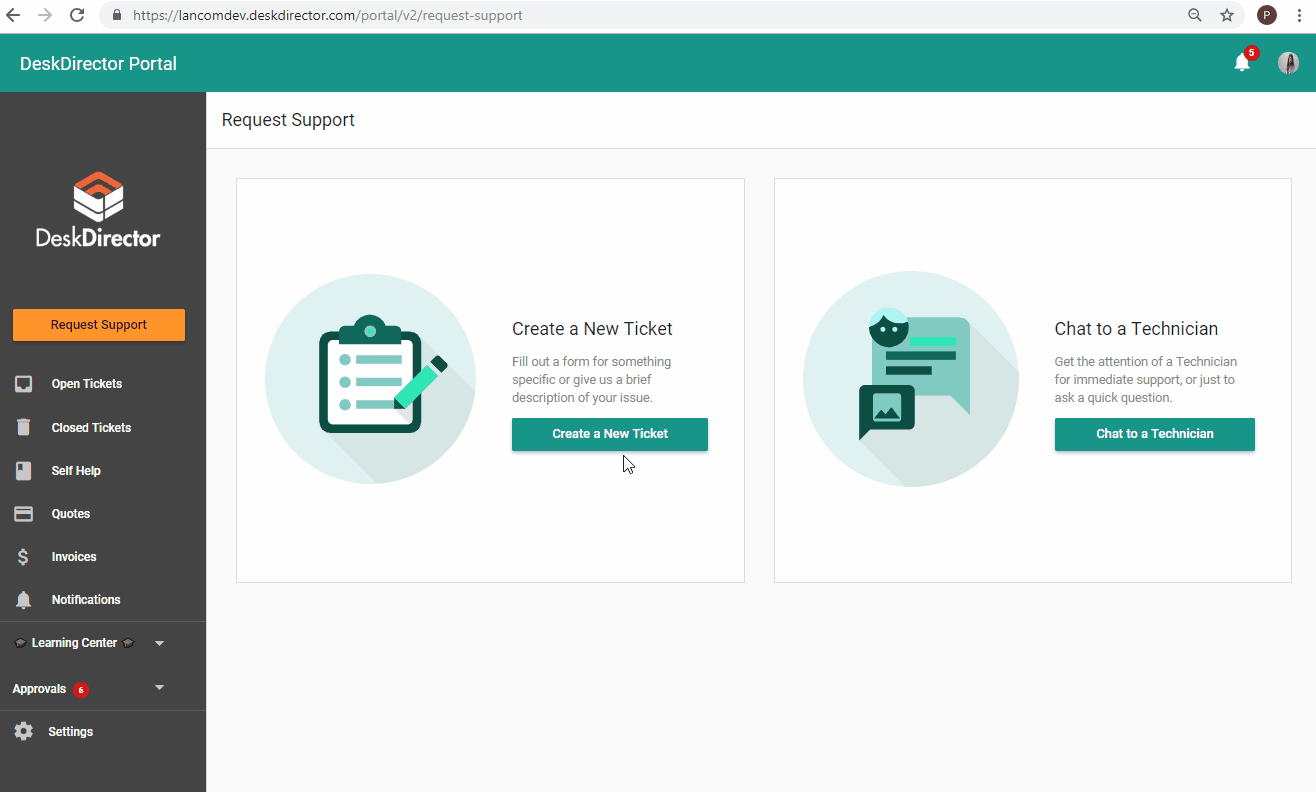
Task: Click the Invoices dollar icon
Action: [x=23, y=557]
